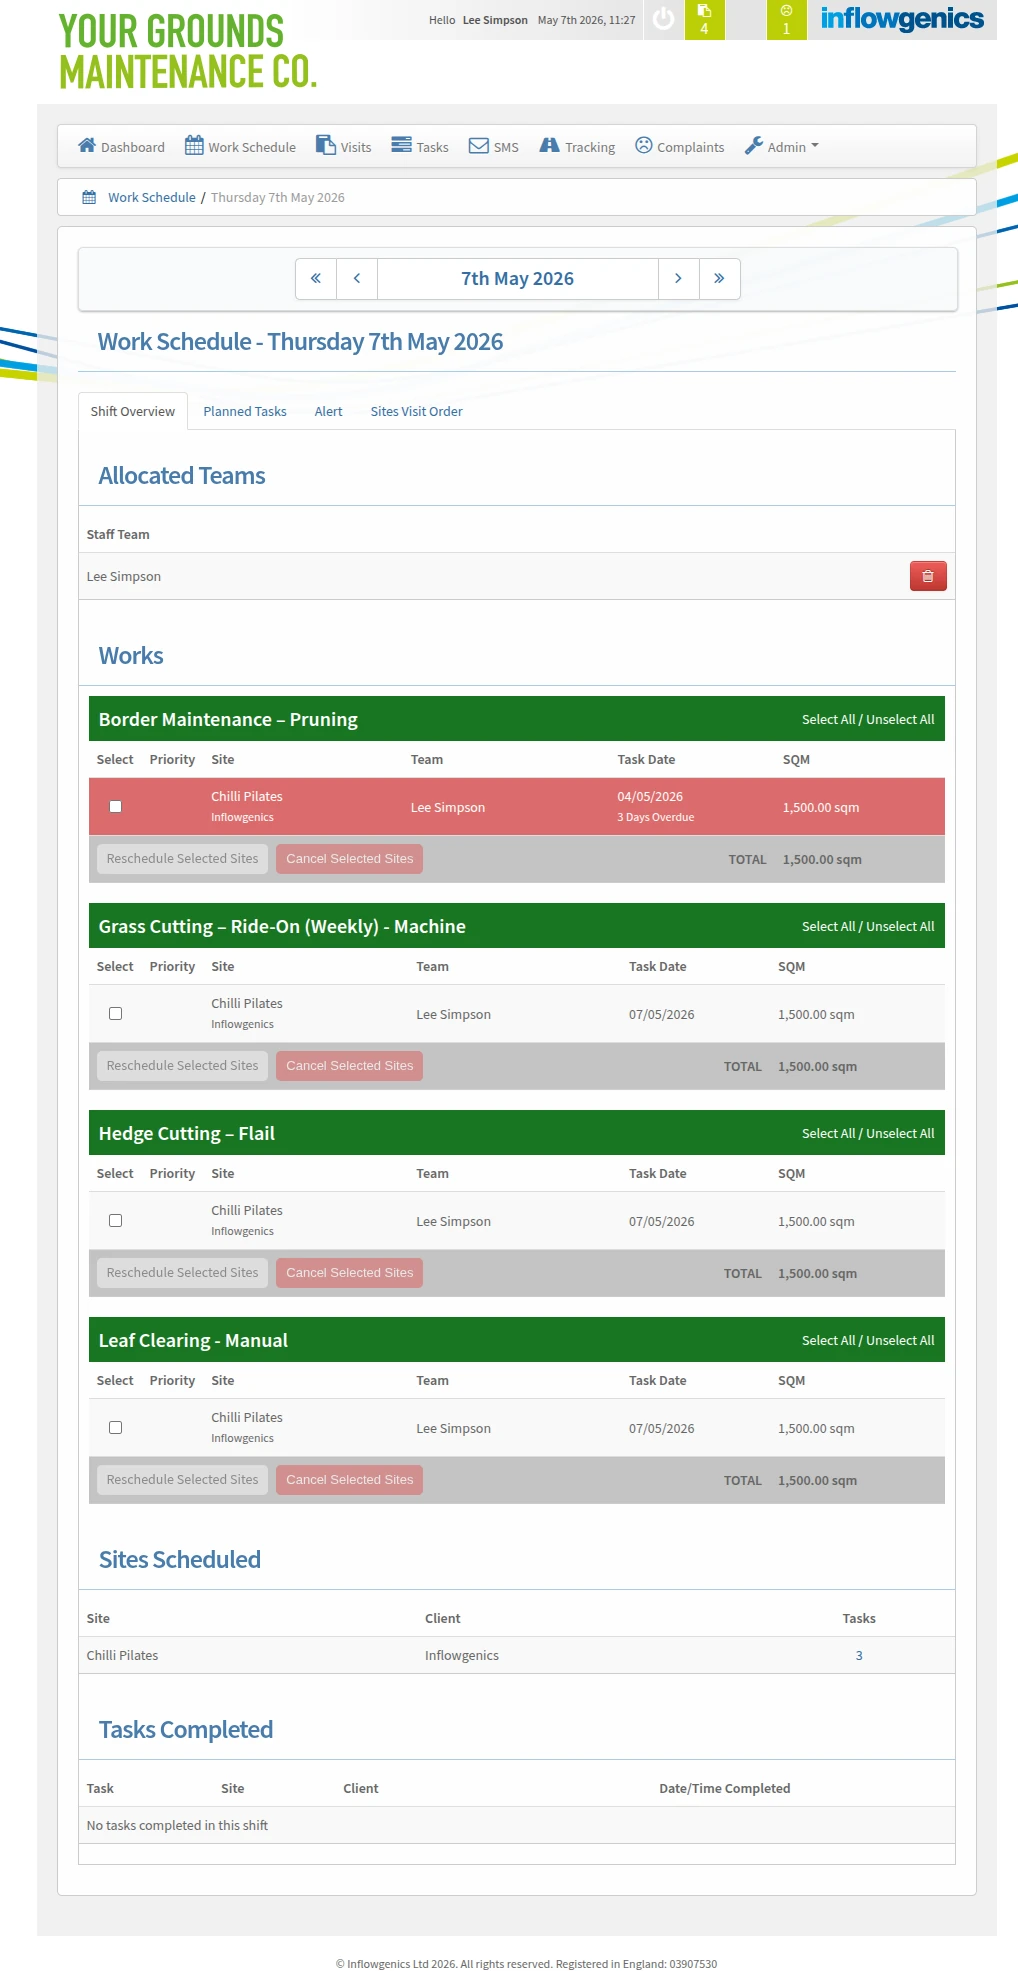
Task: Select All / Unselect All for Grass Cutting
Action: 868,926
